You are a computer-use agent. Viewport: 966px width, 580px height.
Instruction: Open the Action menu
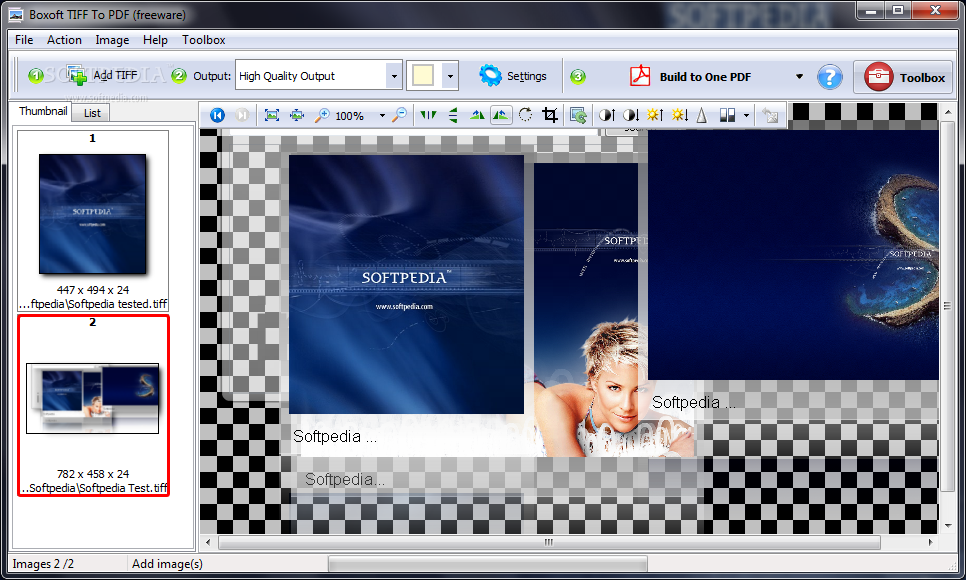[64, 39]
